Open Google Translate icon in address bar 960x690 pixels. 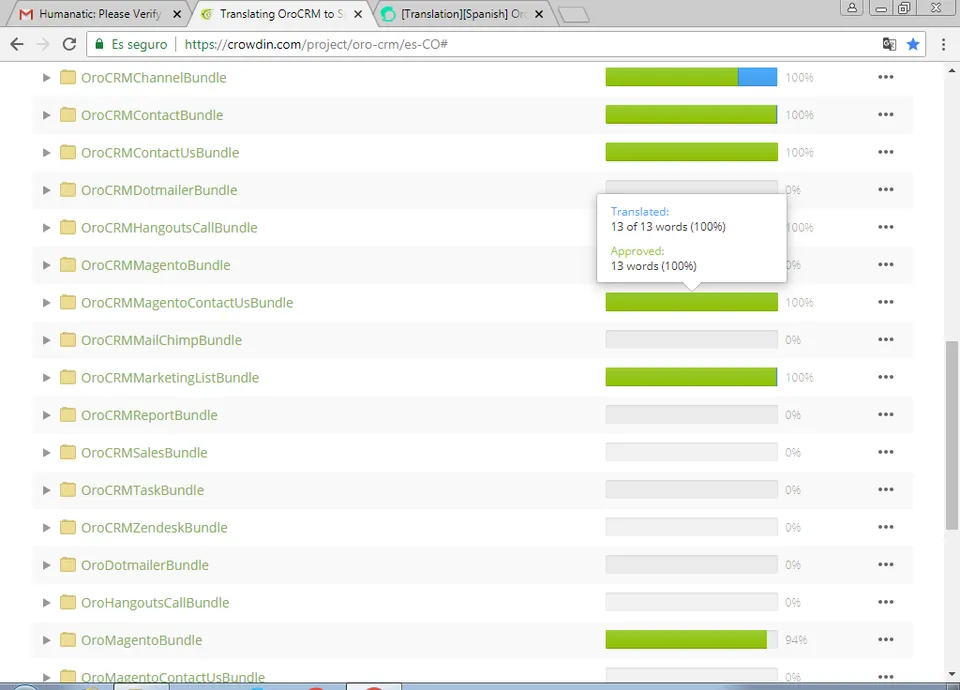889,44
